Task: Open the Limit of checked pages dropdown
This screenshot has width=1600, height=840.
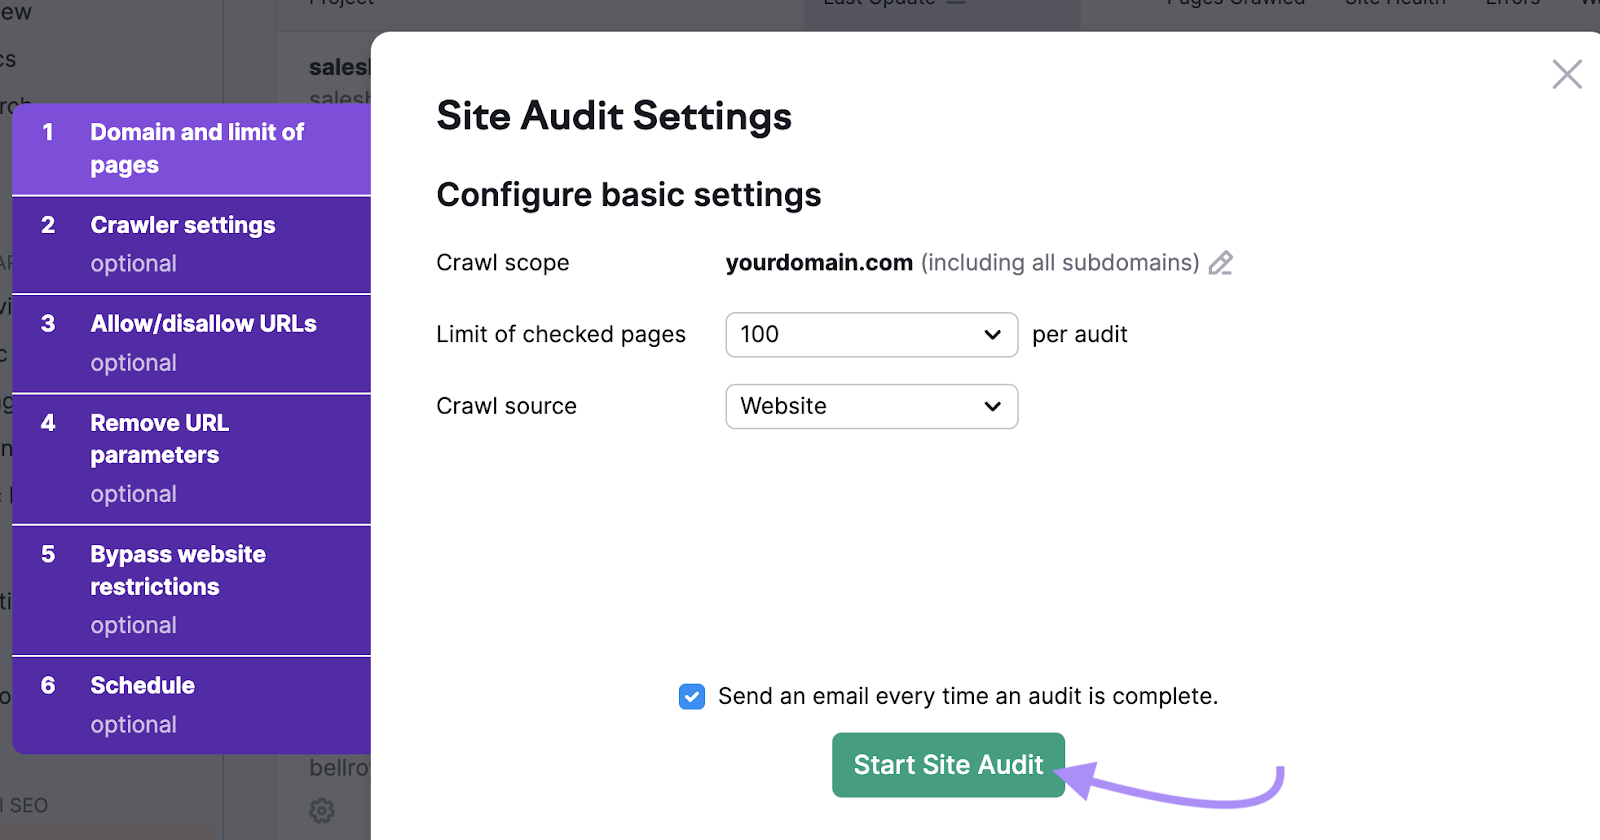Action: tap(871, 335)
